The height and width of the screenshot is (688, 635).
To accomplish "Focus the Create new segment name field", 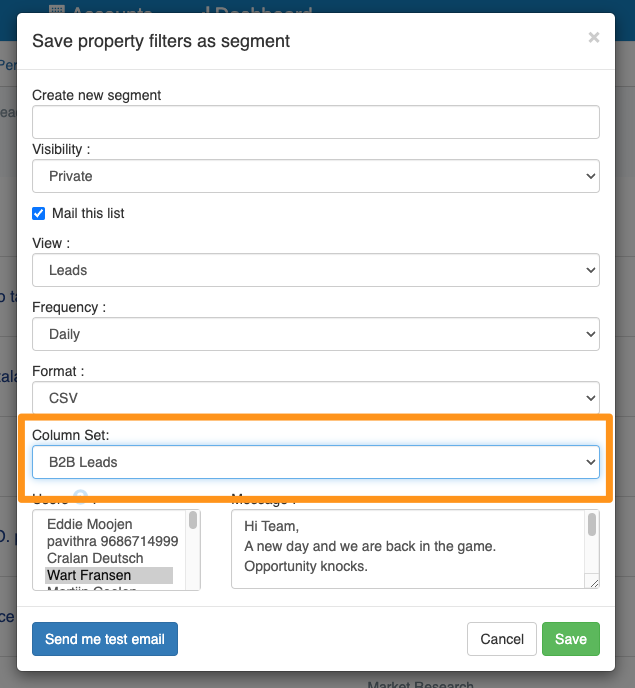I will click(x=316, y=122).
